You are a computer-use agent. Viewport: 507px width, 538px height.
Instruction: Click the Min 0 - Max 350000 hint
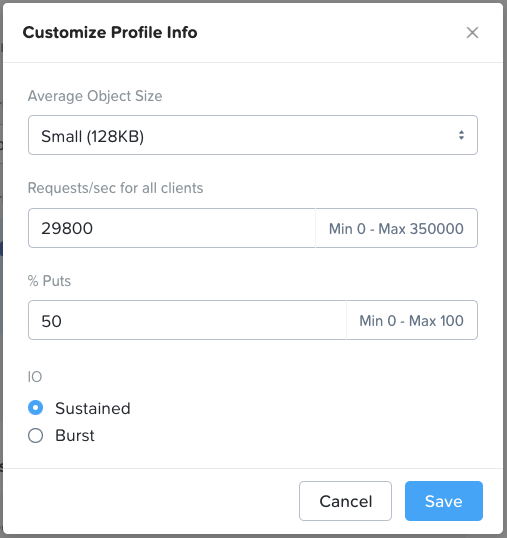point(396,229)
